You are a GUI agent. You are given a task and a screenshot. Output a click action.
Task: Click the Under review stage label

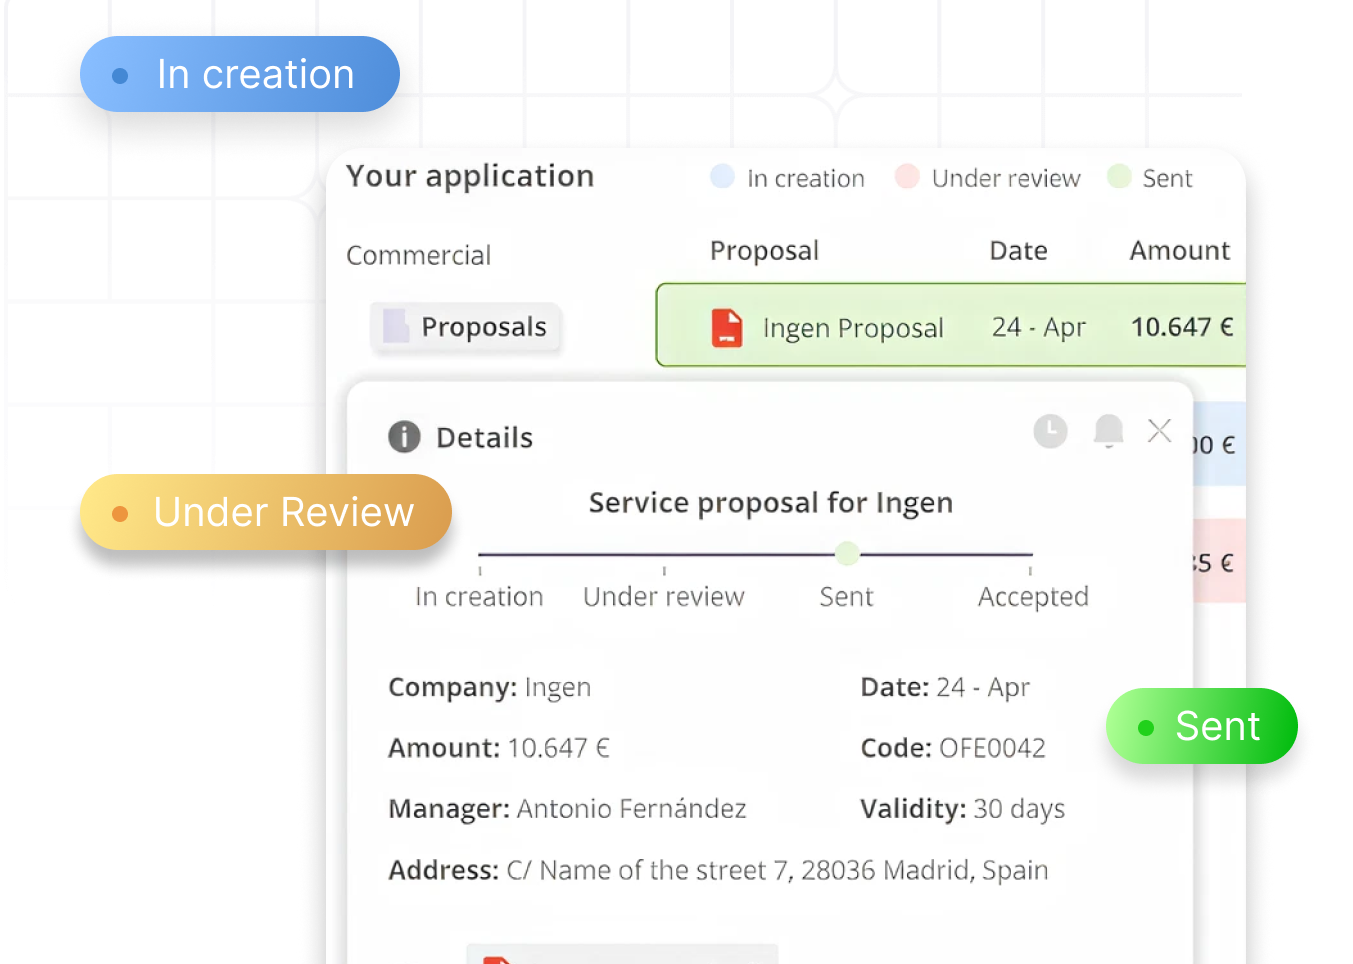pos(664,597)
